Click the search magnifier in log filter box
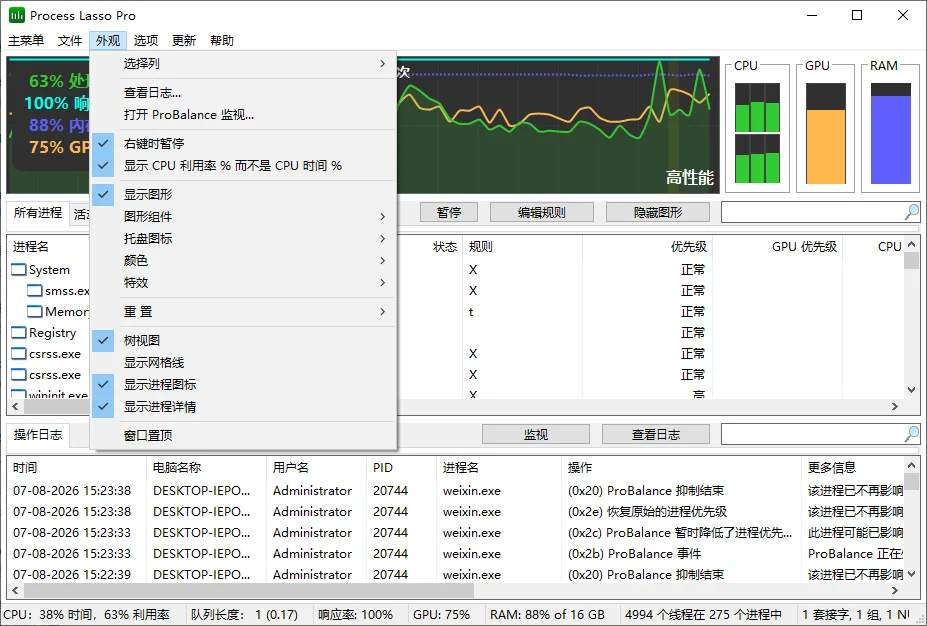This screenshot has height=626, width=927. 912,434
